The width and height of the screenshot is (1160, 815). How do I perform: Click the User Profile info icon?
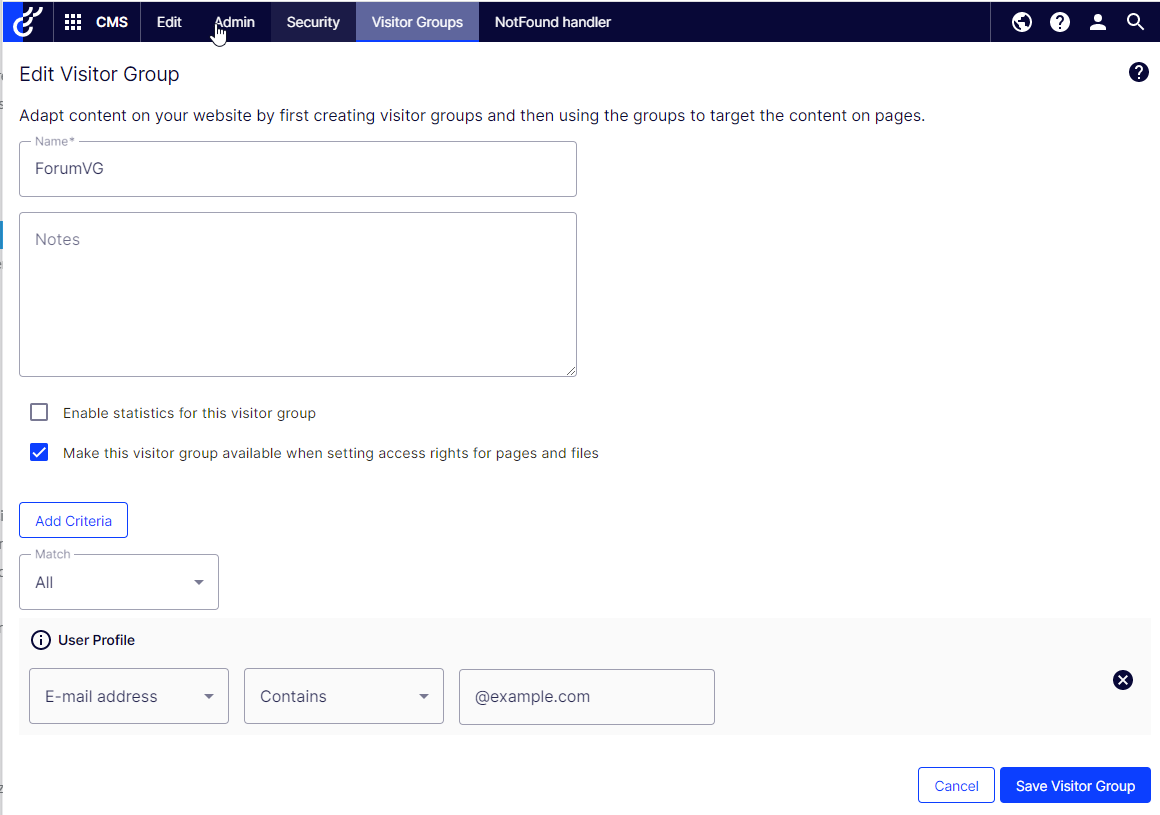41,640
